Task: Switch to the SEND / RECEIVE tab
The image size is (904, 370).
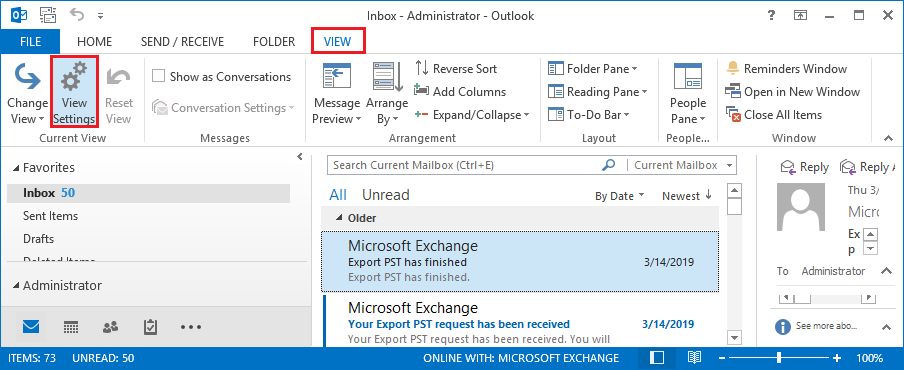Action: click(182, 41)
